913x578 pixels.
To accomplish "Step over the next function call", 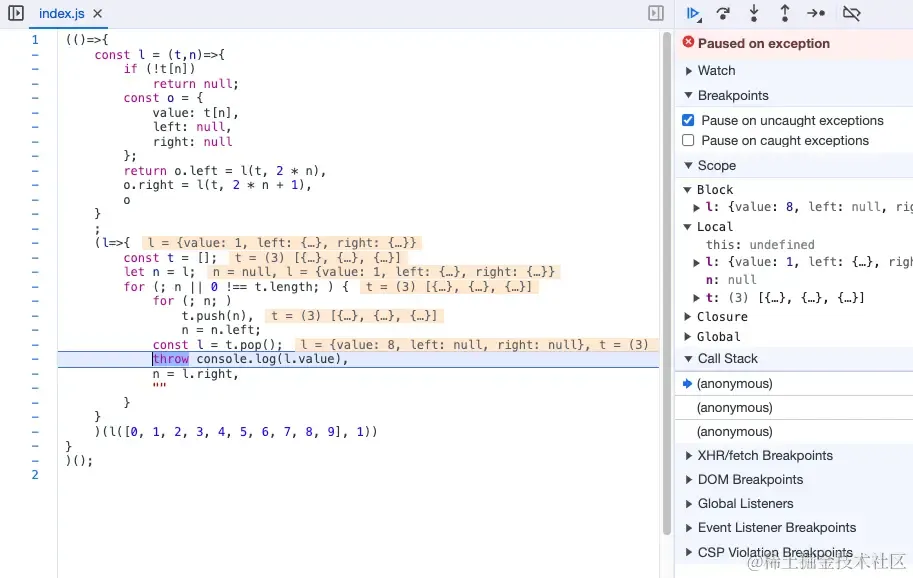I will (723, 13).
